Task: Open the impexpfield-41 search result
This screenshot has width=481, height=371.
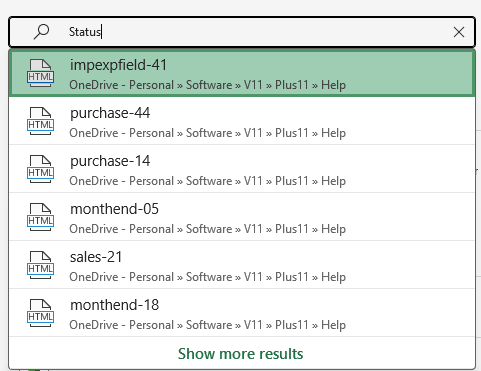Action: (242, 73)
